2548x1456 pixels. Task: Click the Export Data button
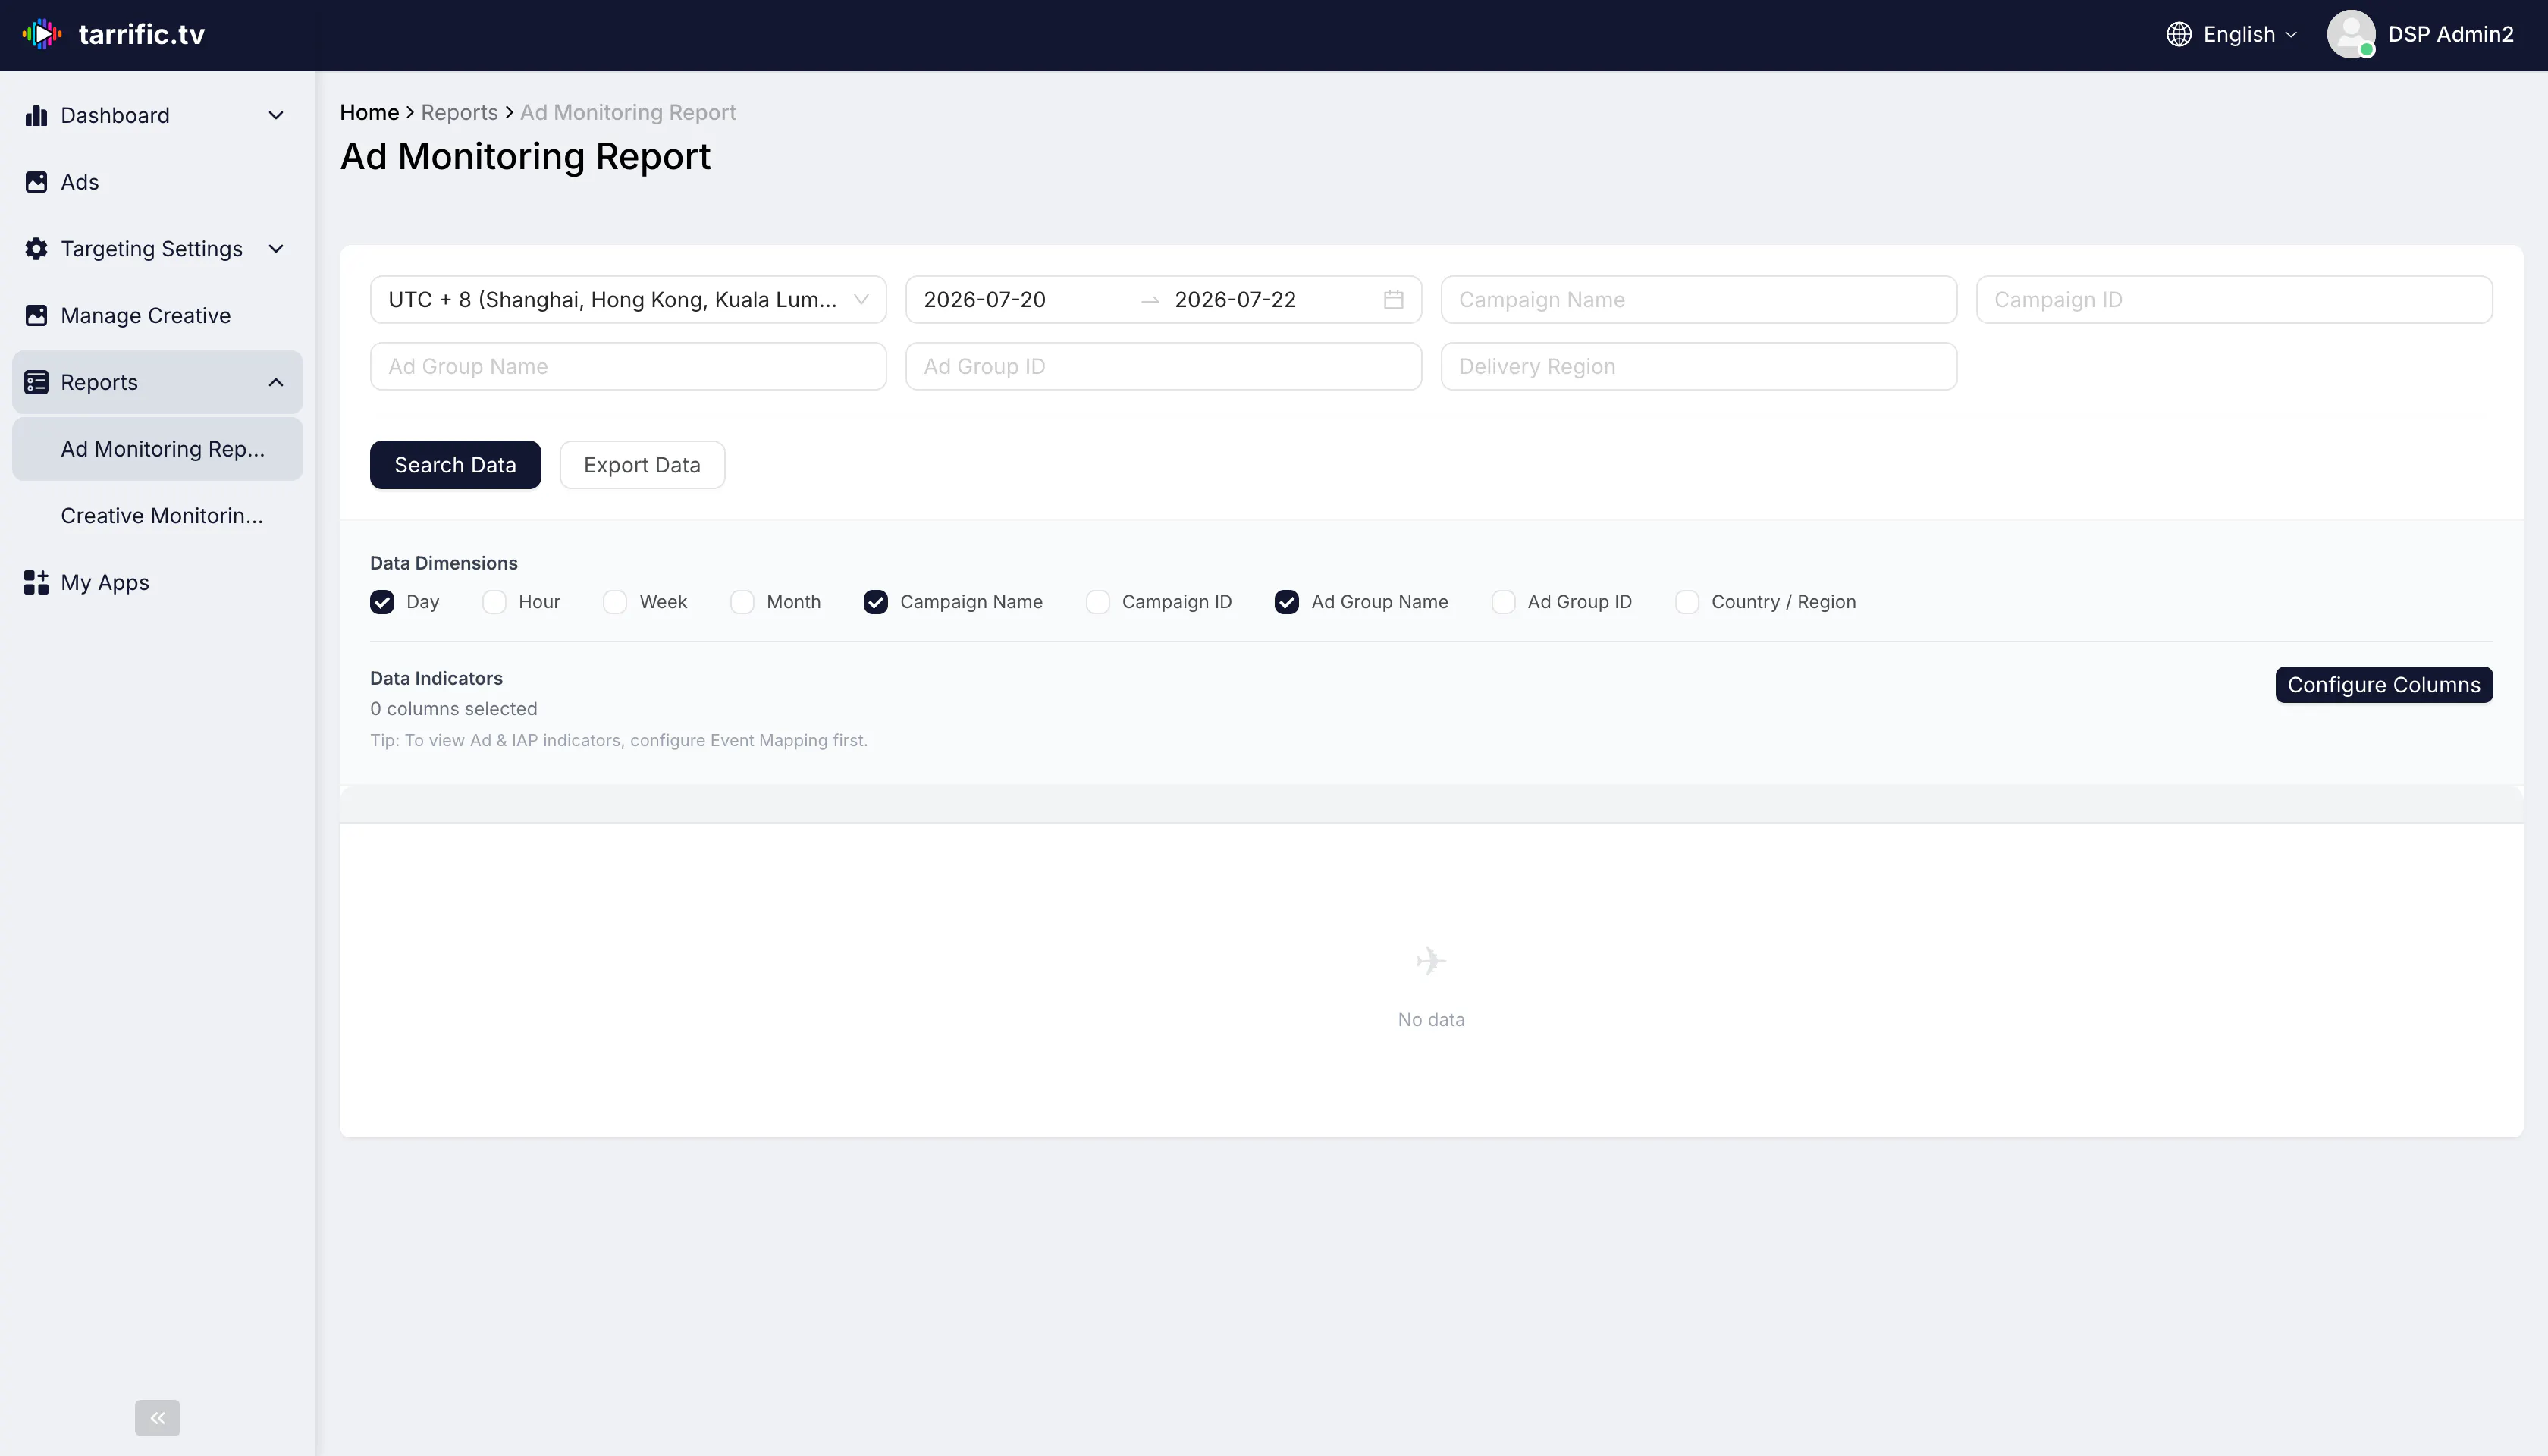click(642, 465)
